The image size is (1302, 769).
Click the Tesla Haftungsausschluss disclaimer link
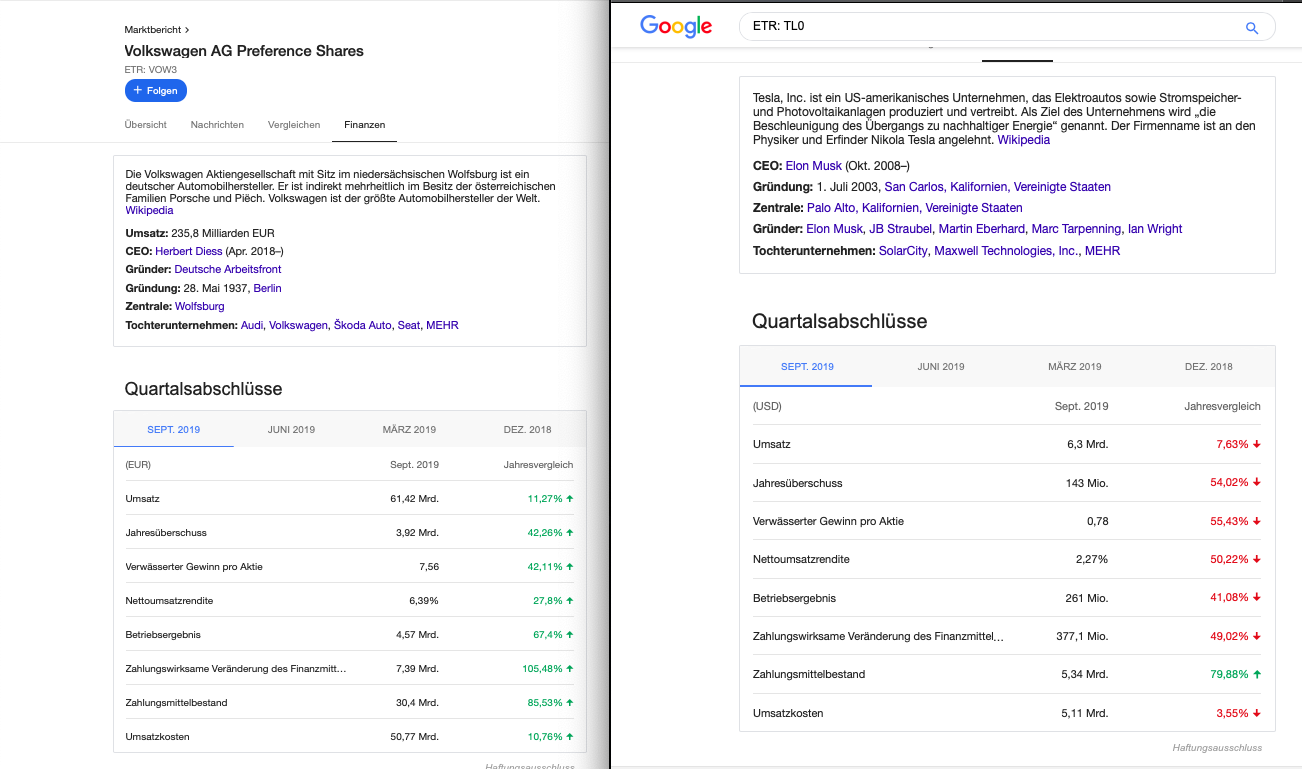1217,748
